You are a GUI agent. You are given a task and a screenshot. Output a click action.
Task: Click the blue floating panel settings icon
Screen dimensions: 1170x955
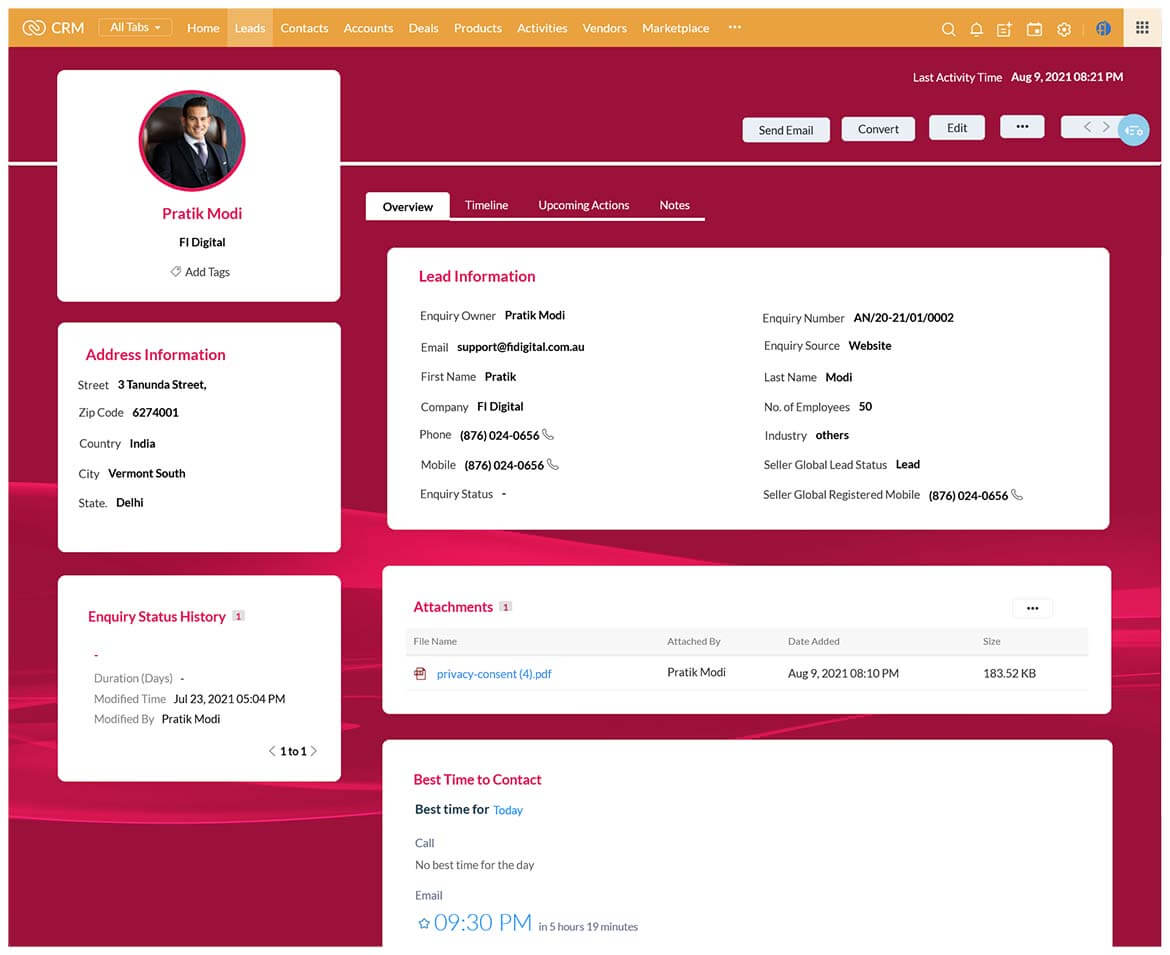[1133, 130]
